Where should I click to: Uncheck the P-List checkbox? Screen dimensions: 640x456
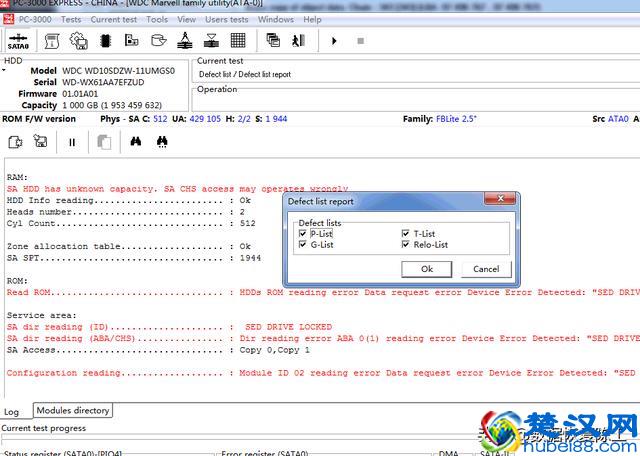point(303,233)
